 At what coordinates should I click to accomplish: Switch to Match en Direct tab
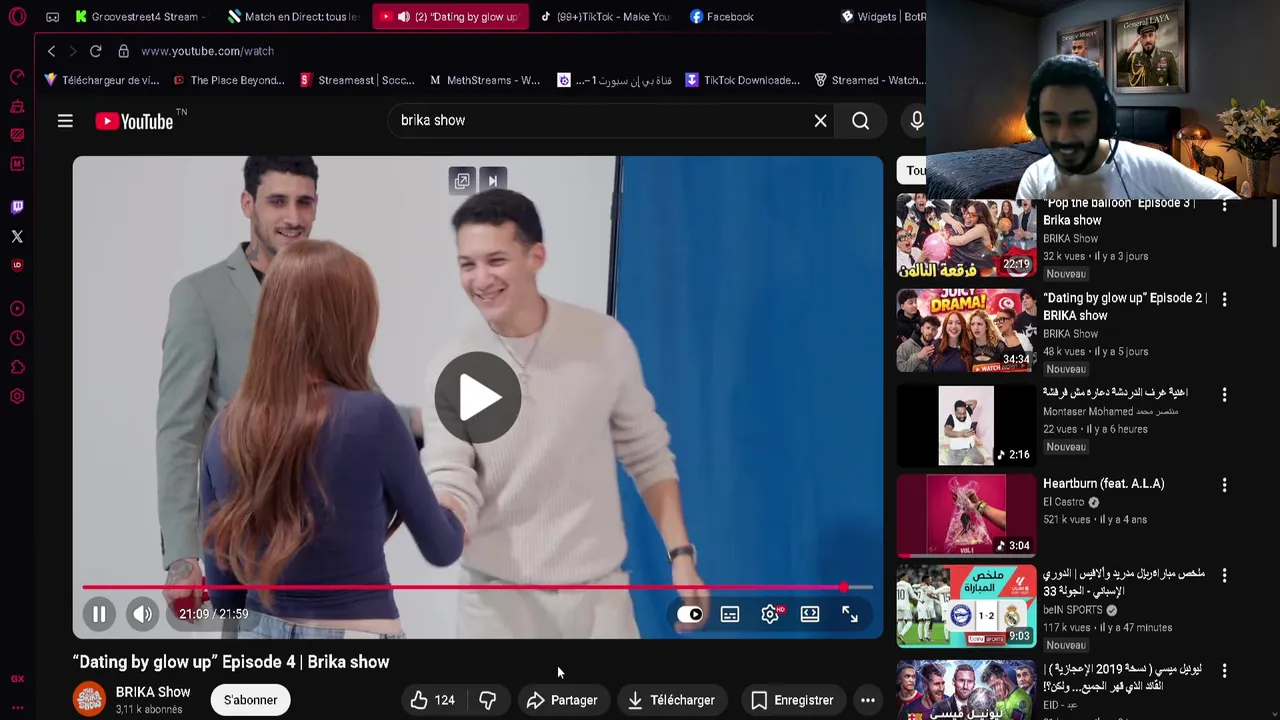point(293,16)
